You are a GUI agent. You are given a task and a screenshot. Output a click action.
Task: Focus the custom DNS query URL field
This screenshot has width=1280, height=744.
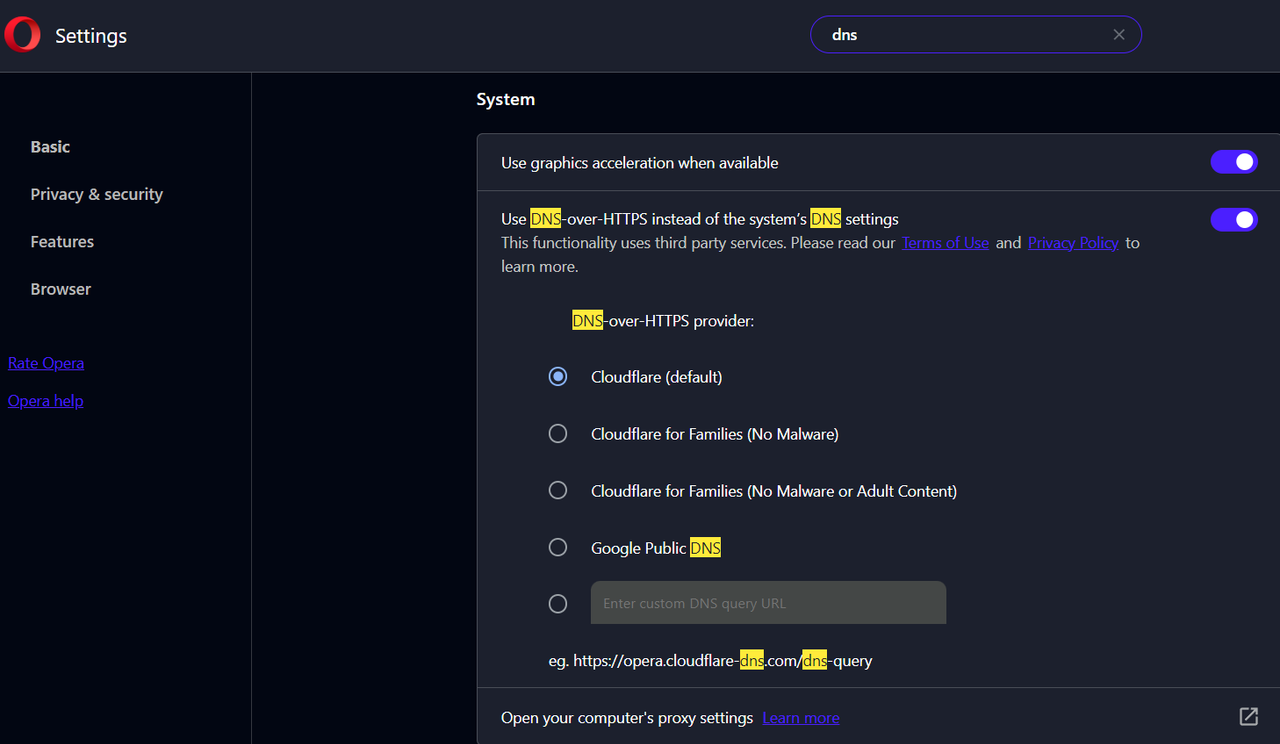[x=768, y=603]
